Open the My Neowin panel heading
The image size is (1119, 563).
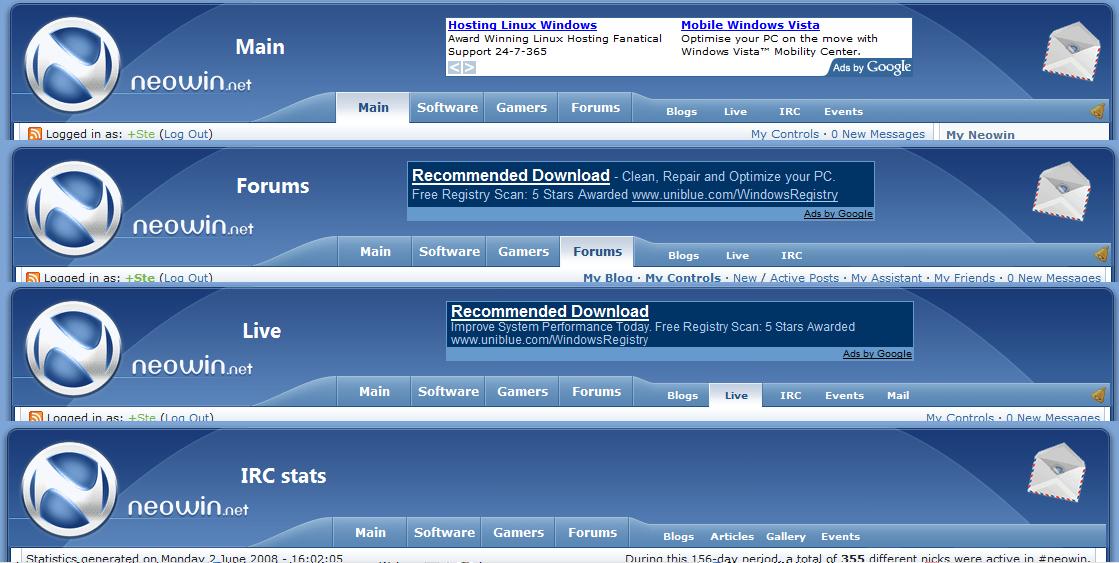980,135
